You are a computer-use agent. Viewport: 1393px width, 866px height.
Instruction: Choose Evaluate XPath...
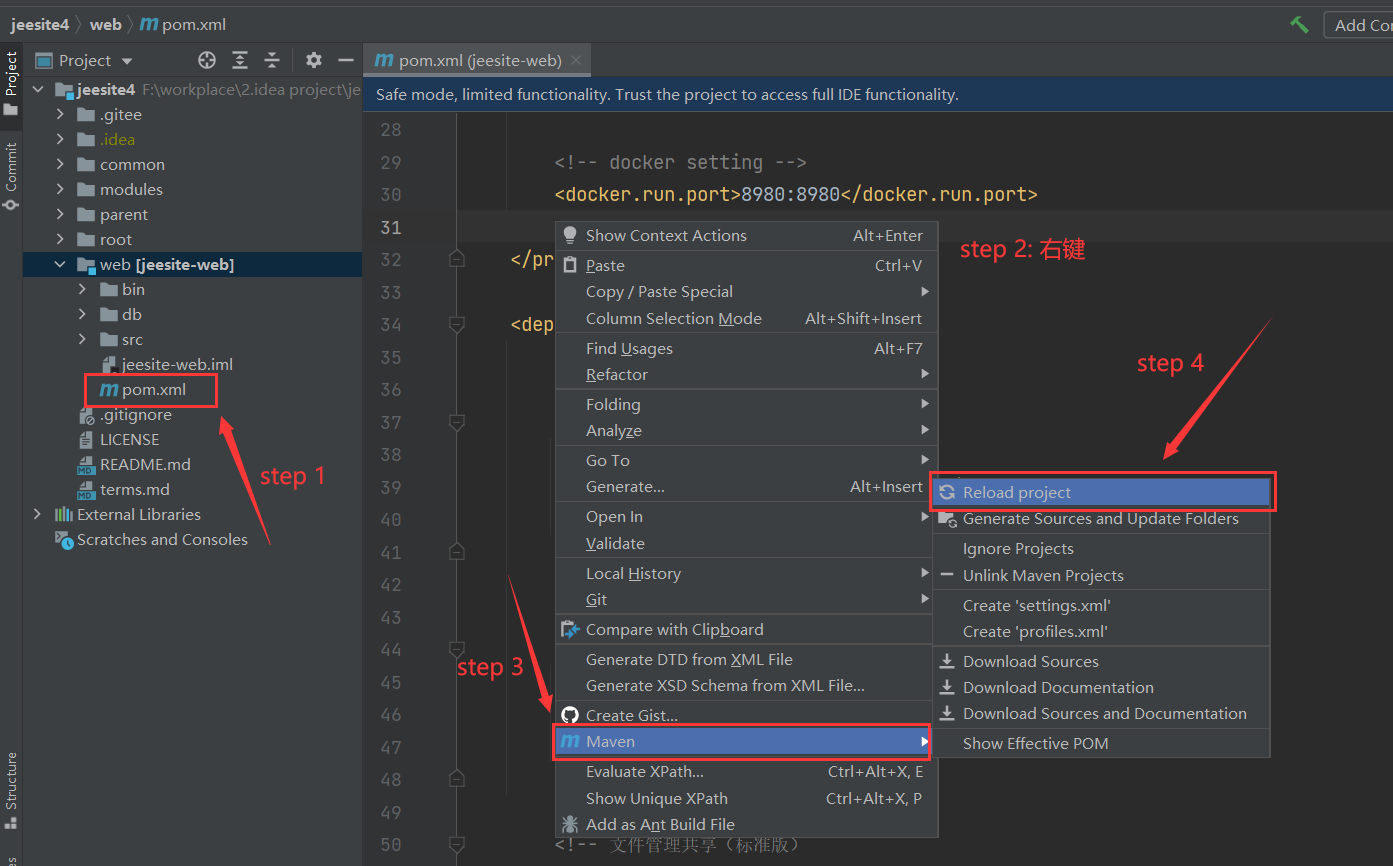(x=746, y=771)
